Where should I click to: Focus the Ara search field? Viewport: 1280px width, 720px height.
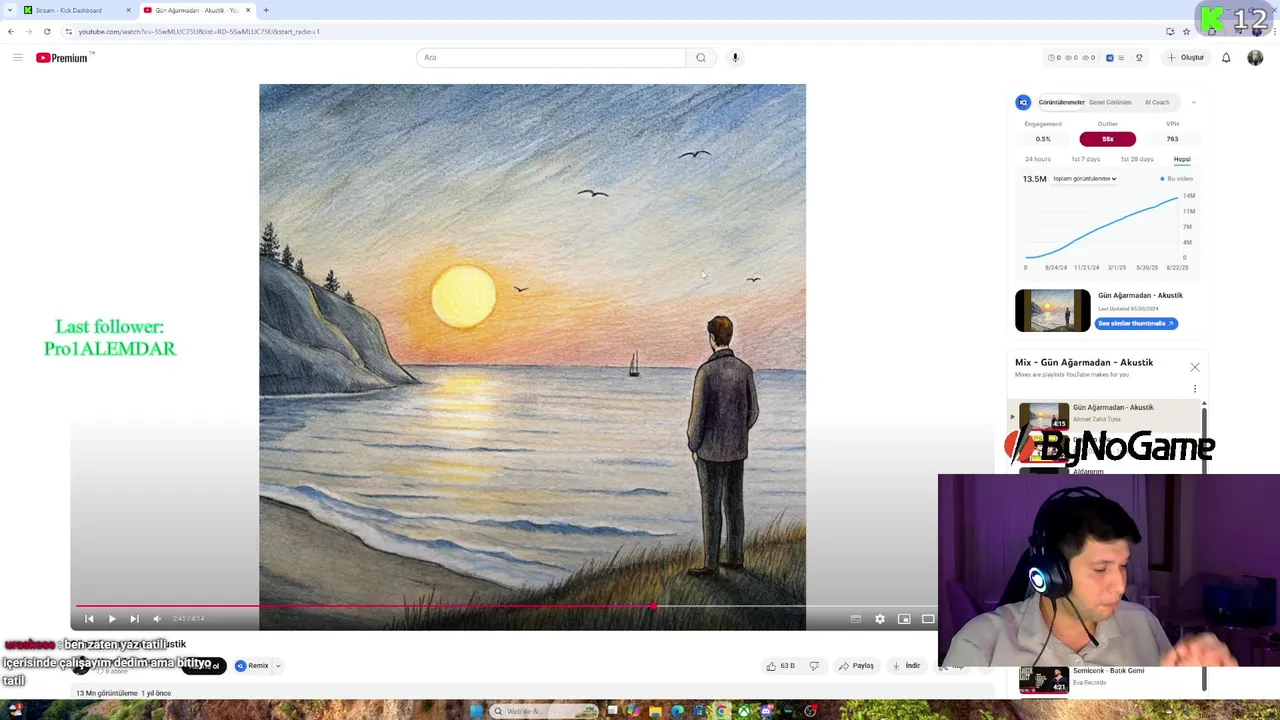pos(551,57)
